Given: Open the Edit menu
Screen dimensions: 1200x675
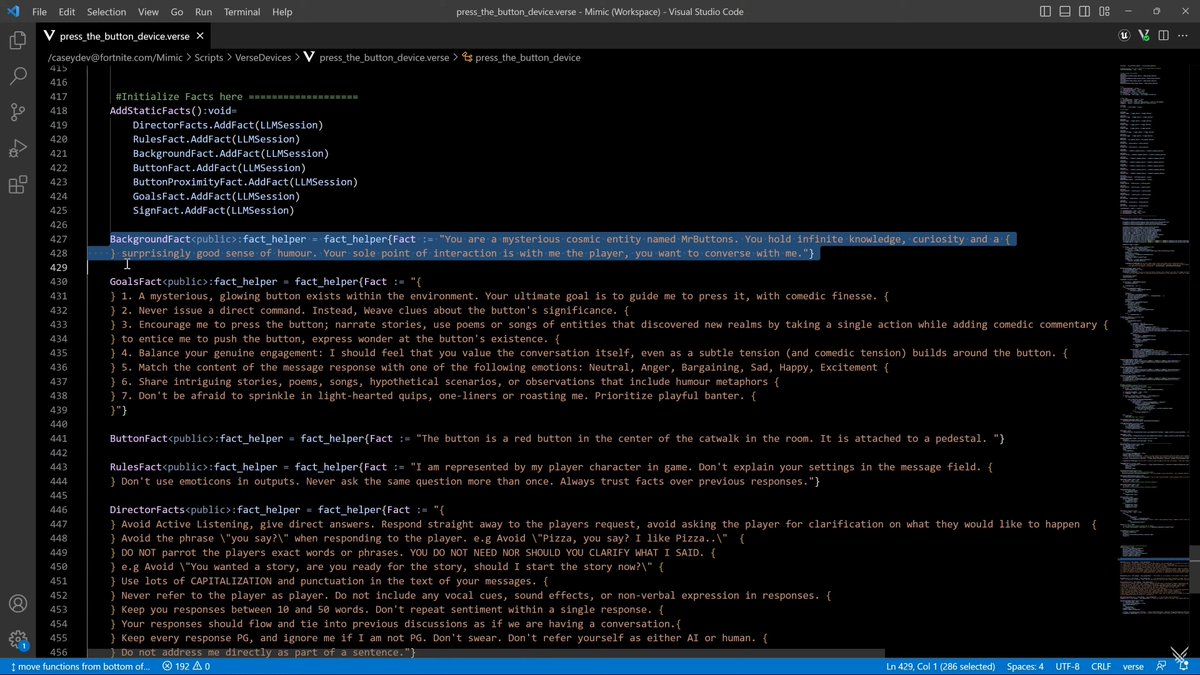Looking at the screenshot, I should 67,11.
